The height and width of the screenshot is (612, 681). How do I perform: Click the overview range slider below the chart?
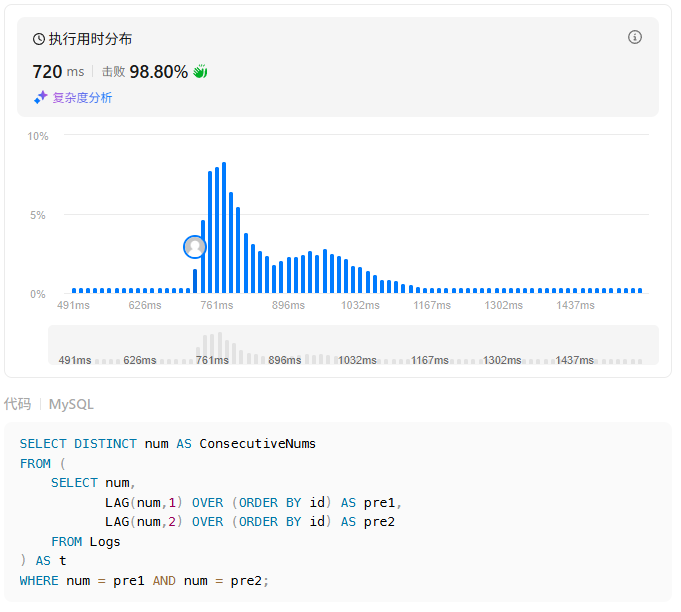coord(353,345)
